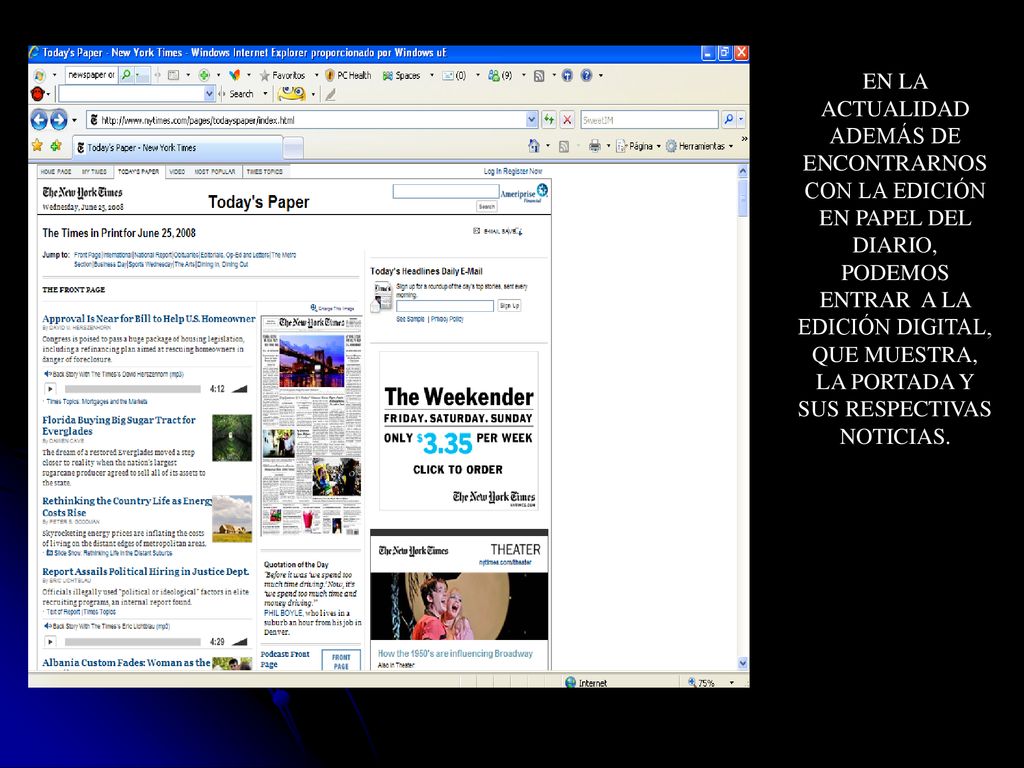The width and height of the screenshot is (1024, 768).
Task: Click the green plus toolbar icon
Action: [x=204, y=75]
